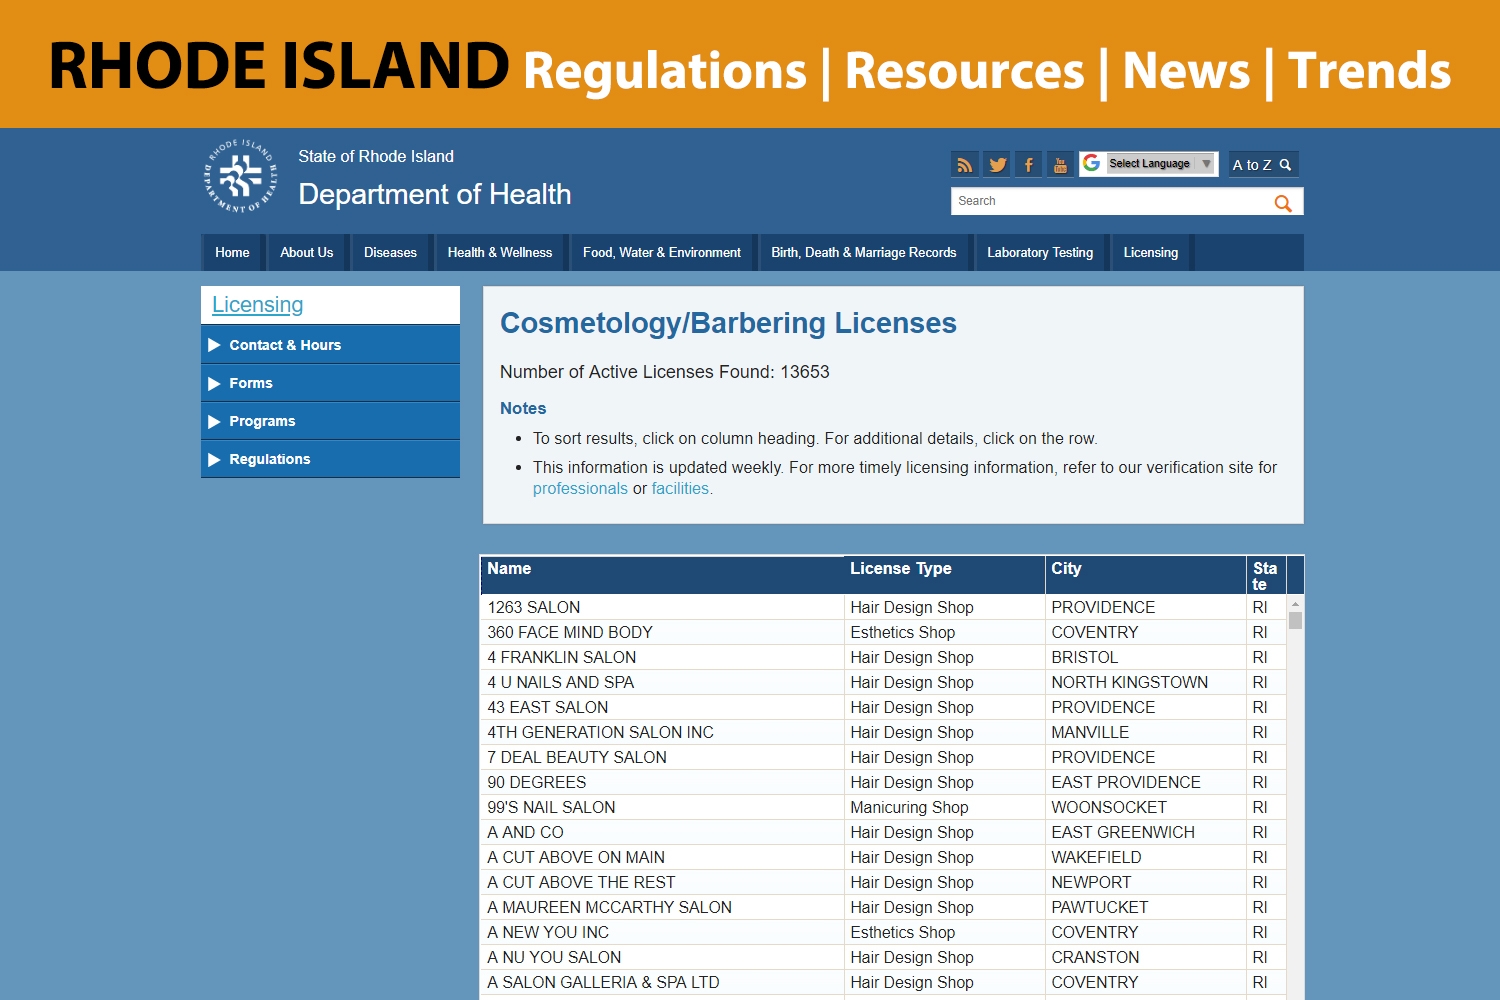Select the 1263 SALON row
This screenshot has height=1000, width=1500.
point(883,607)
